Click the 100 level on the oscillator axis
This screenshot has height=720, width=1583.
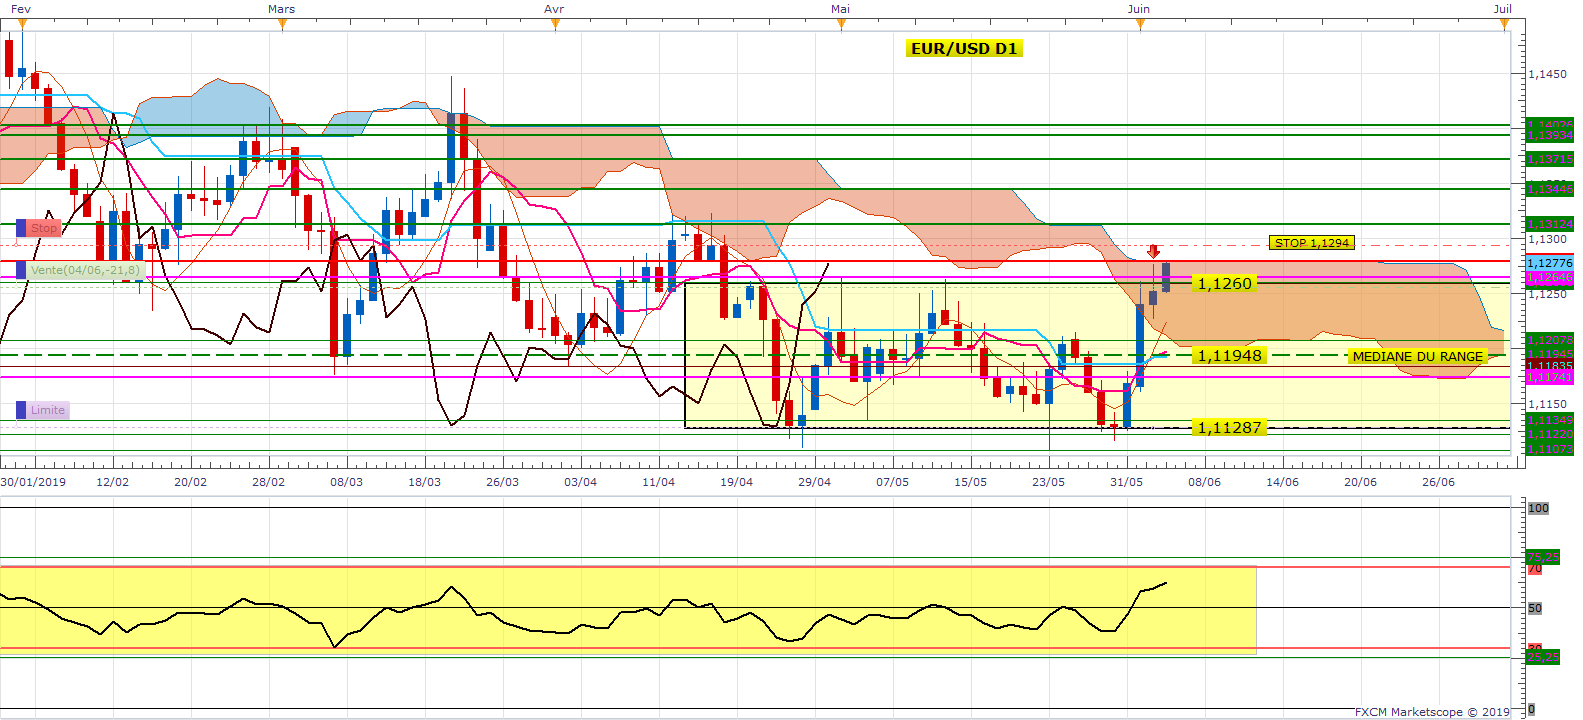pos(1538,508)
